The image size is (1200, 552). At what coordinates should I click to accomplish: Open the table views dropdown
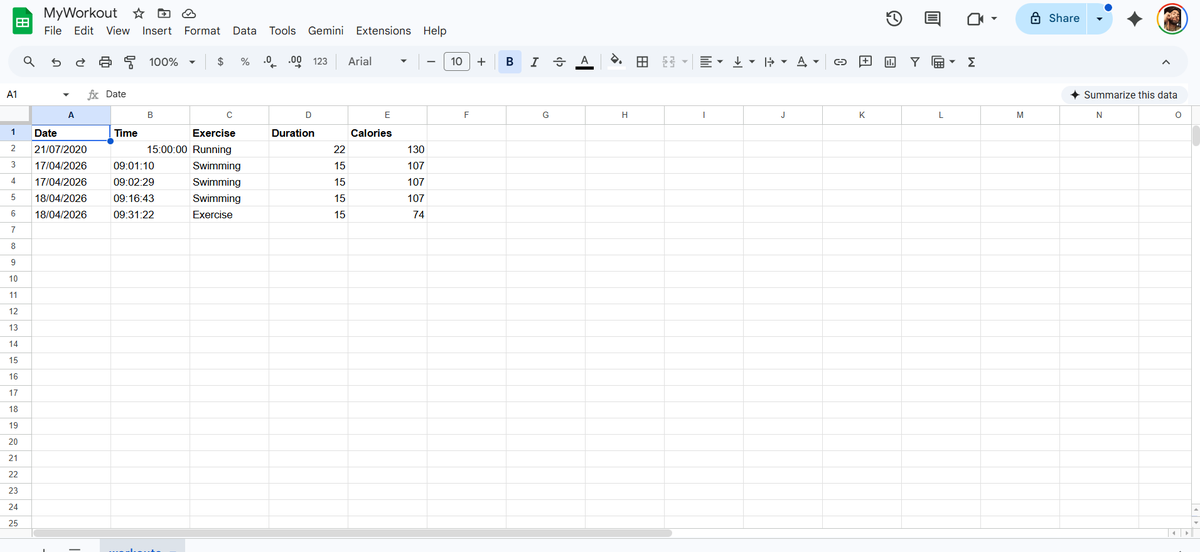pos(942,62)
